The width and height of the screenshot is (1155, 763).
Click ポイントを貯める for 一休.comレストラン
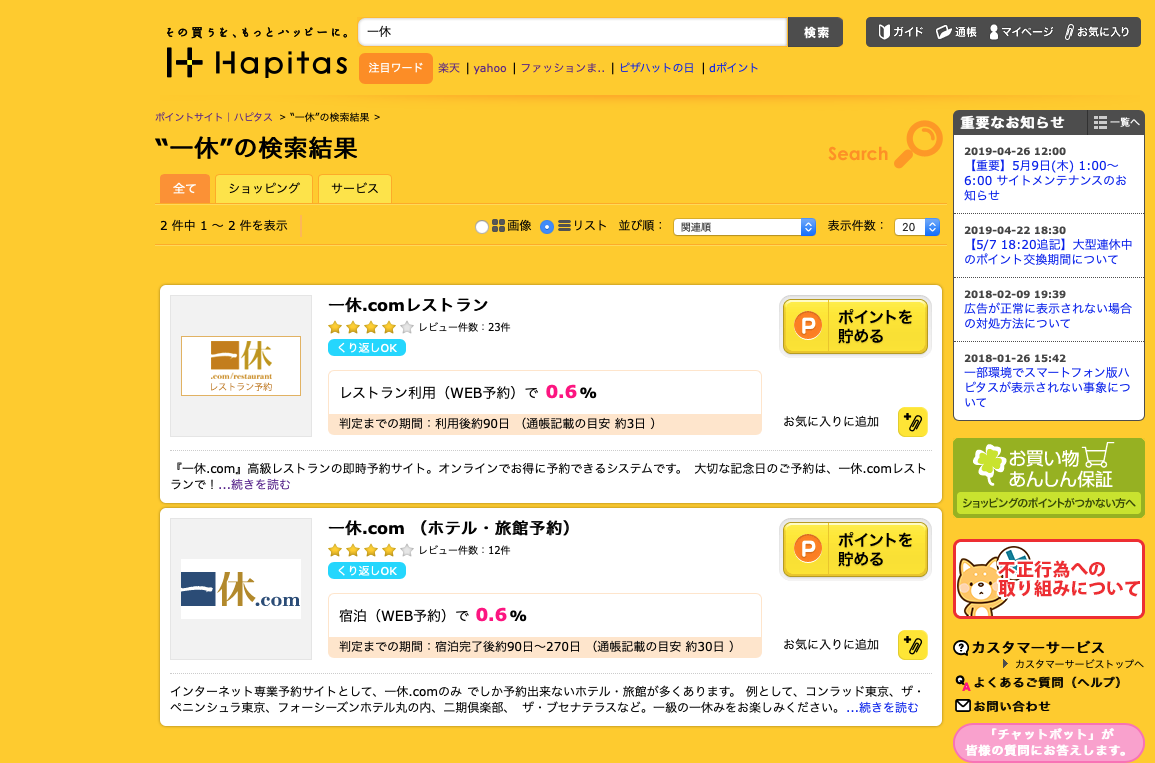(855, 326)
